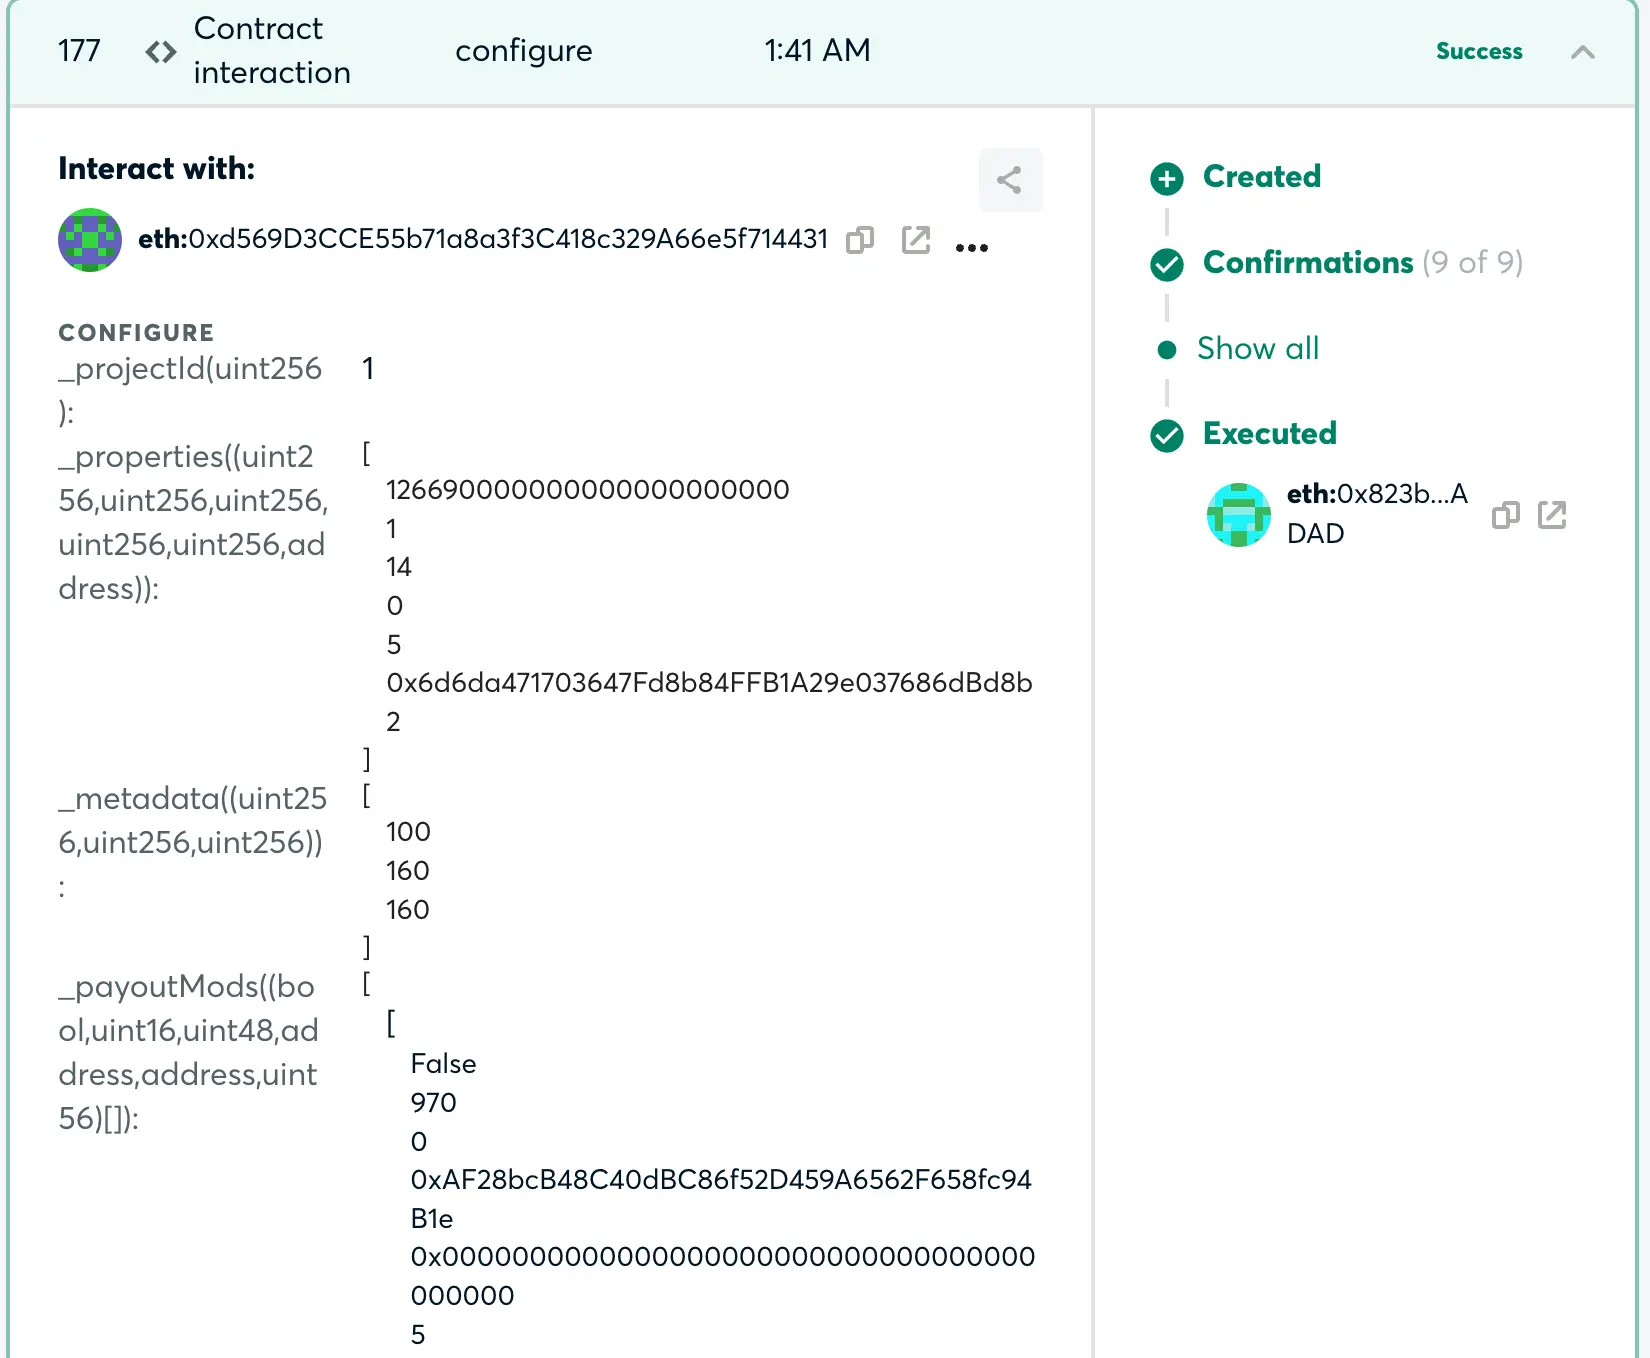Open contract address in block explorer
The width and height of the screenshot is (1650, 1358).
[x=915, y=240]
